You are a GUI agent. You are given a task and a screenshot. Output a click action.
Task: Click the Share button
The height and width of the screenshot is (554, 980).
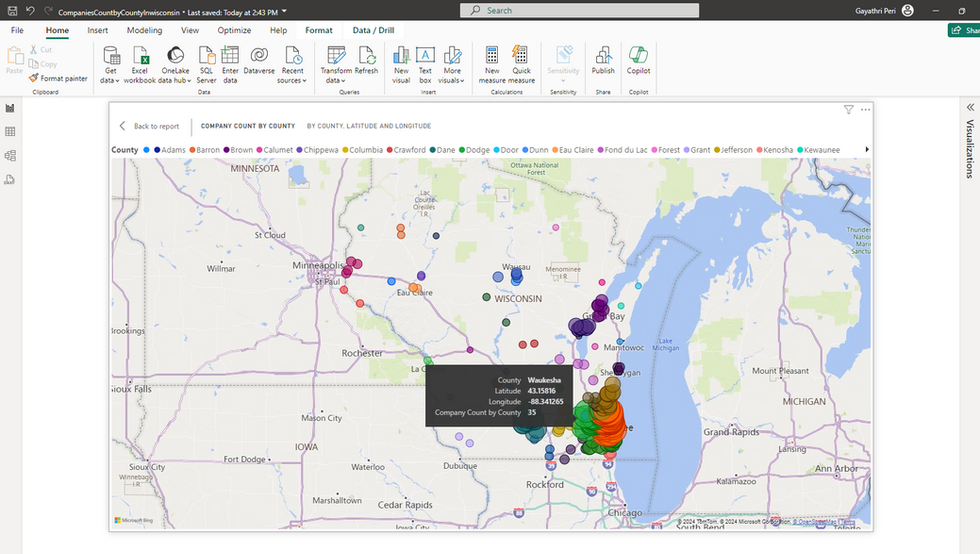pyautogui.click(x=964, y=30)
